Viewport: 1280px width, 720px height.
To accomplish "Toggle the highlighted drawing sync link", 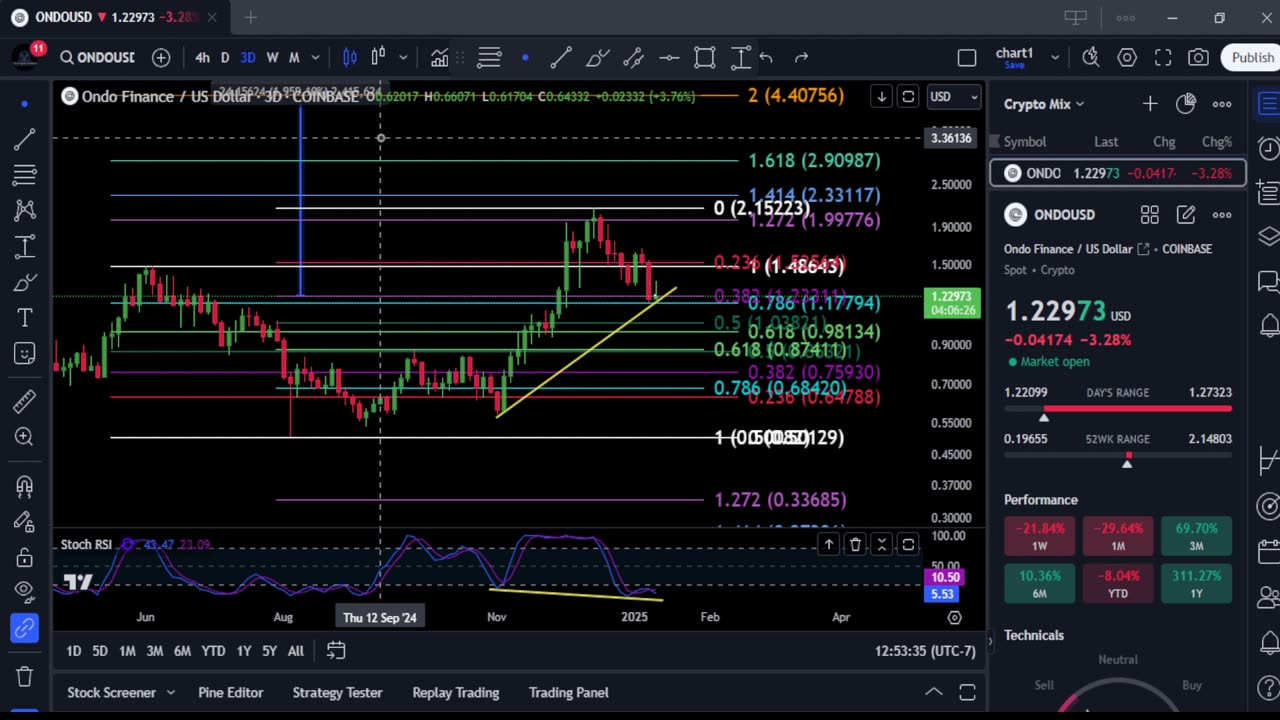I will click(x=25, y=628).
